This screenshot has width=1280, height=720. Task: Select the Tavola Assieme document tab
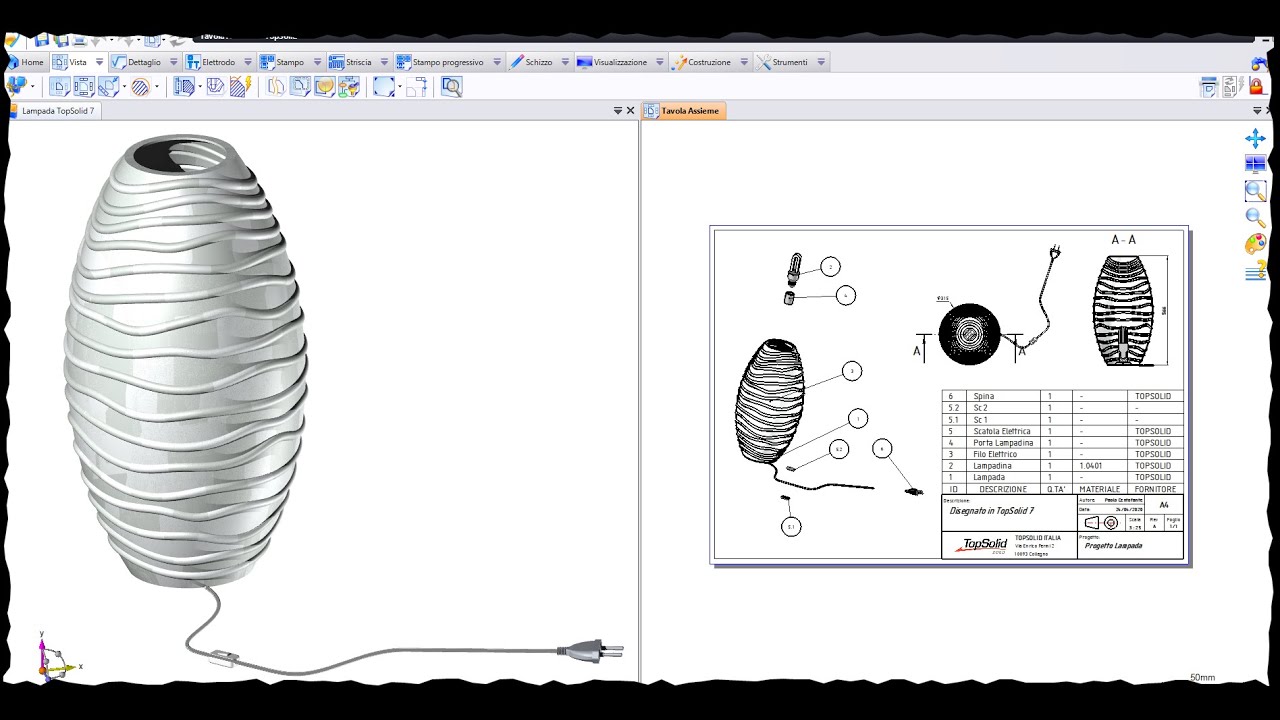coord(682,111)
